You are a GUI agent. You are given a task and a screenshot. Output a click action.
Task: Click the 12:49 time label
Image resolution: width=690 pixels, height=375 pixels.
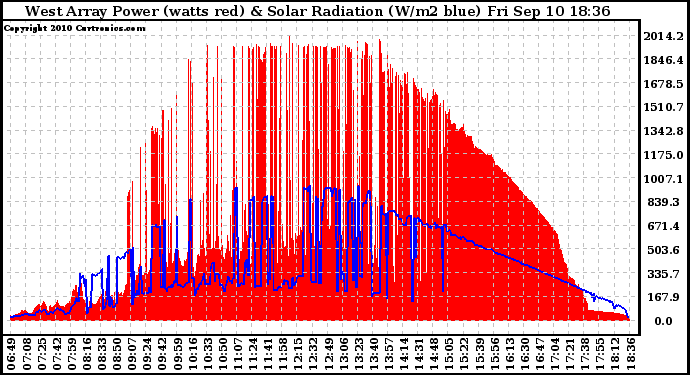(x=328, y=353)
